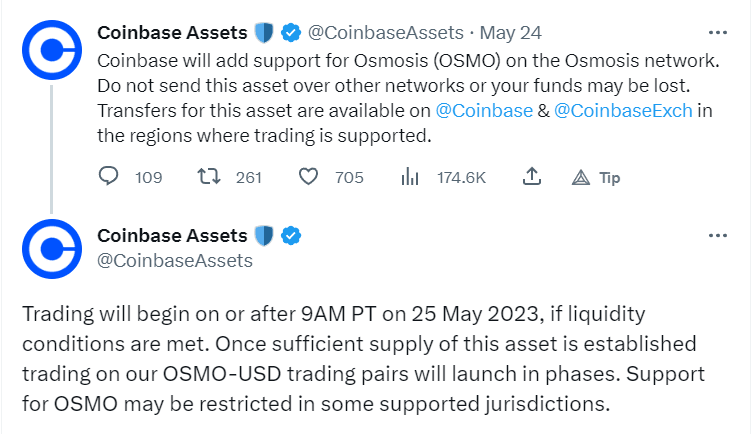Click blue verified badge on second tweet
The image size is (752, 434).
tap(291, 235)
